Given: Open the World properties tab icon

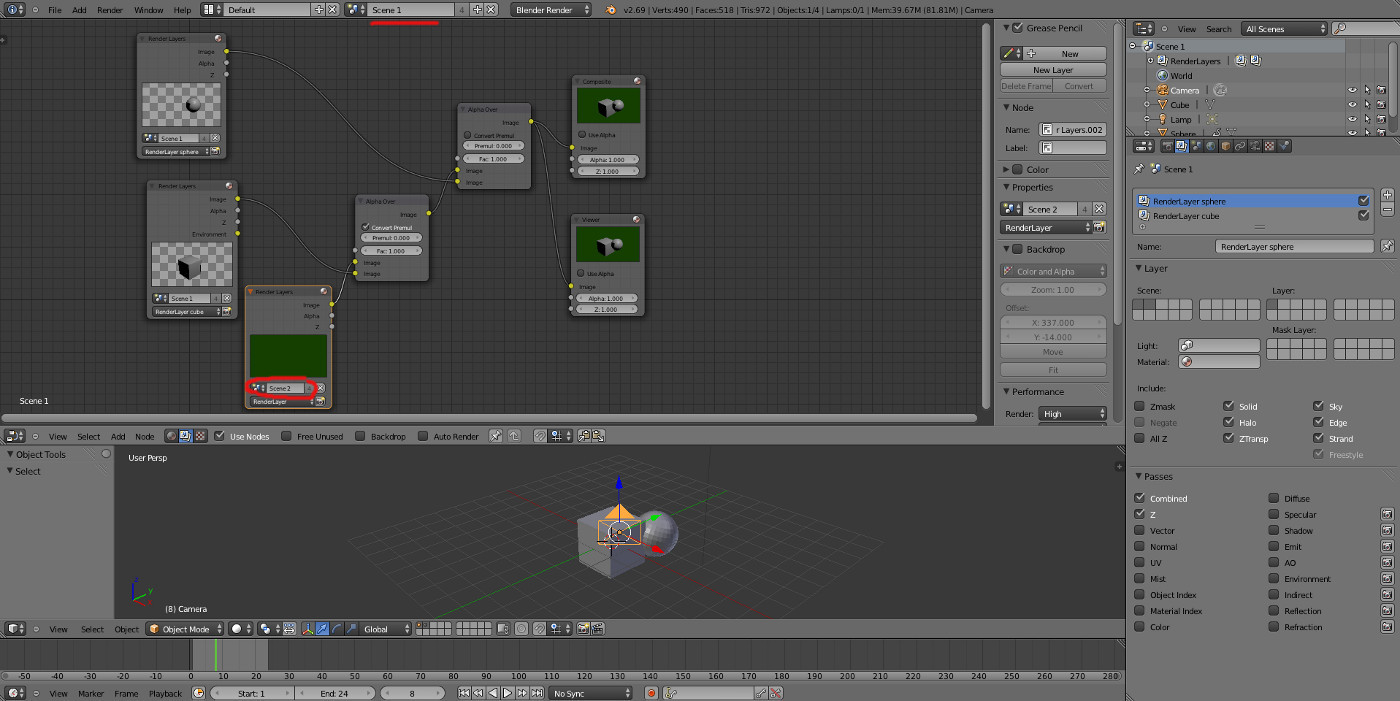Looking at the screenshot, I should coord(1210,146).
